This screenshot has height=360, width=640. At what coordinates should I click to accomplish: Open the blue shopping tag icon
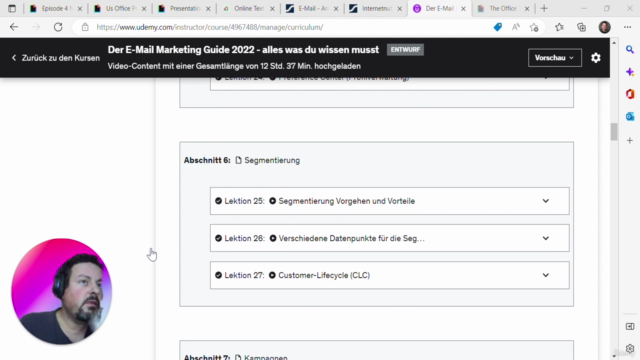pyautogui.click(x=498, y=27)
